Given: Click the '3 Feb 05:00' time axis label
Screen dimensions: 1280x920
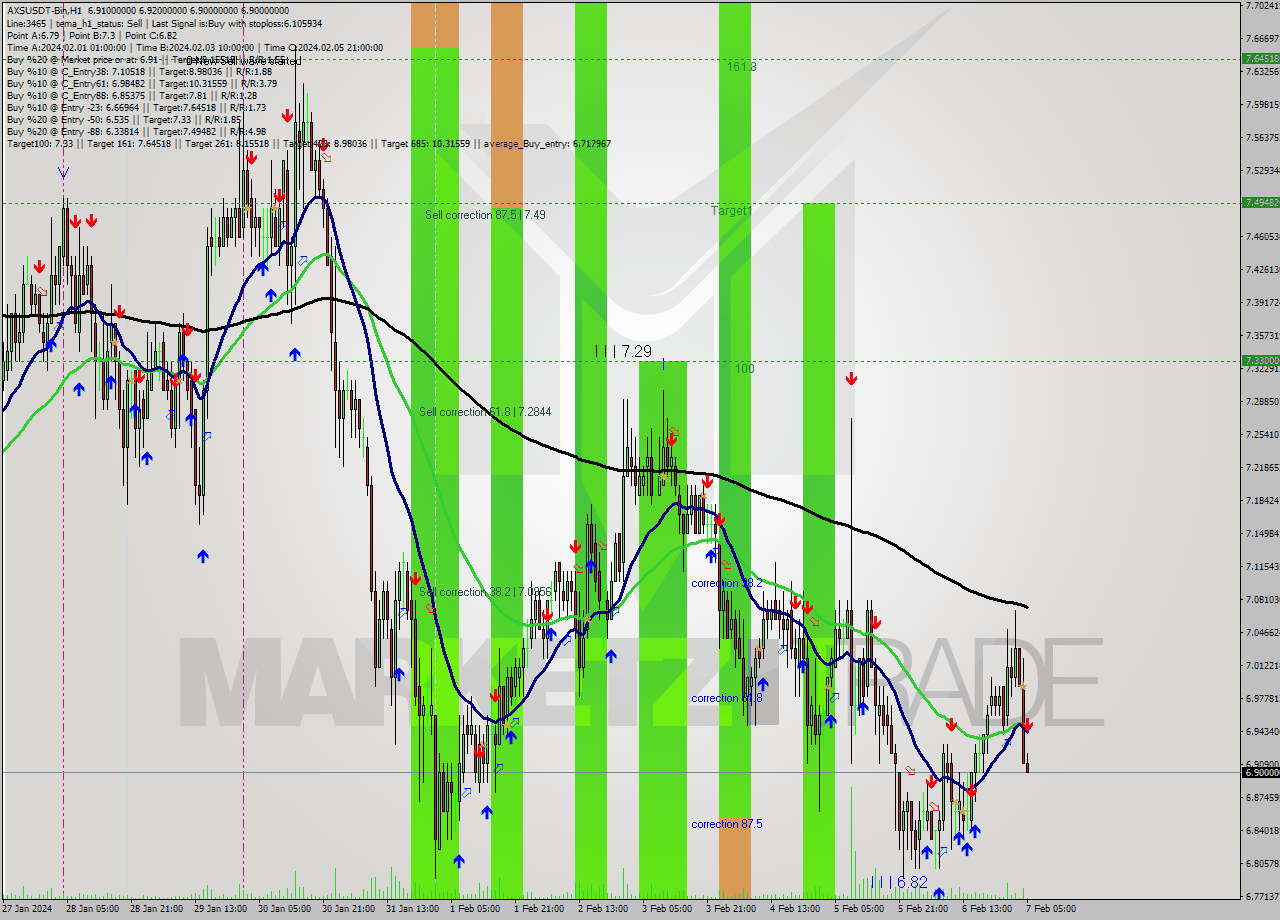Looking at the screenshot, I should (668, 909).
